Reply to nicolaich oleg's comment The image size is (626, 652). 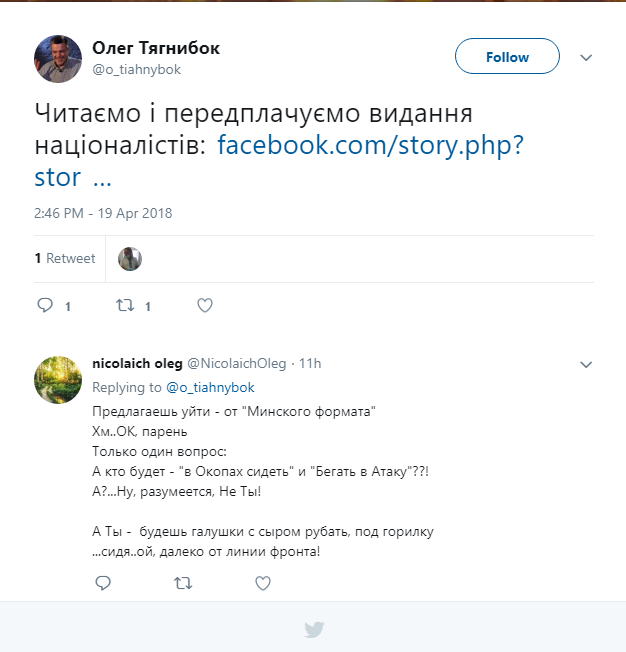pyautogui.click(x=102, y=583)
